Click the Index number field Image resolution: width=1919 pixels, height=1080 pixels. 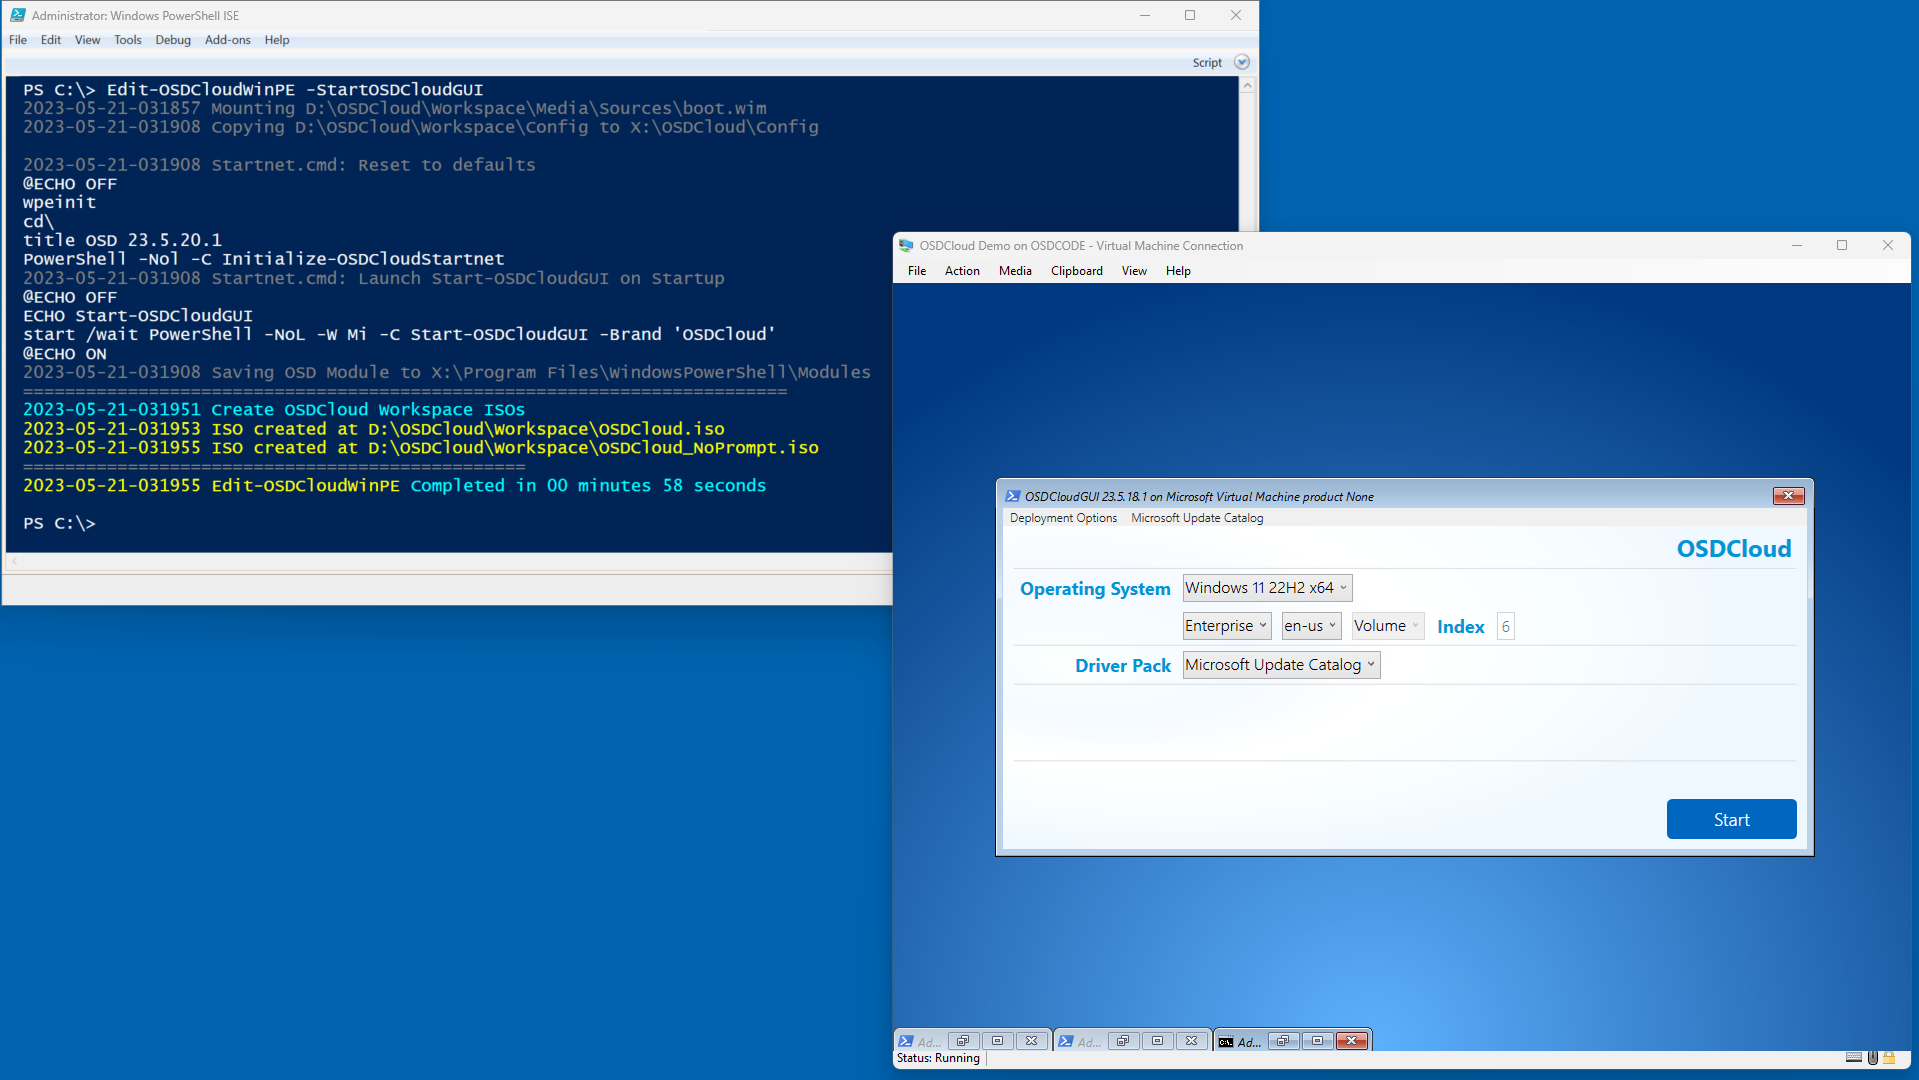1504,627
